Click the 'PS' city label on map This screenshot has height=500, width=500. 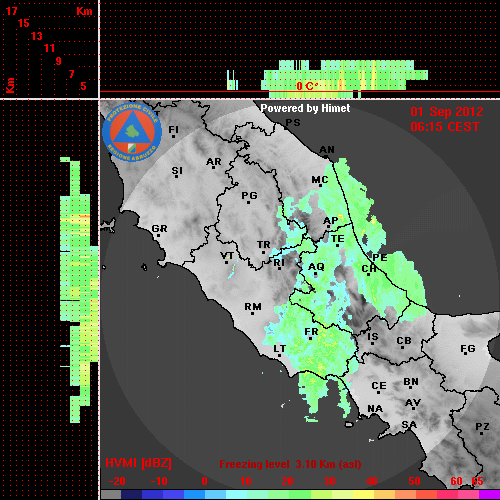pyautogui.click(x=293, y=123)
